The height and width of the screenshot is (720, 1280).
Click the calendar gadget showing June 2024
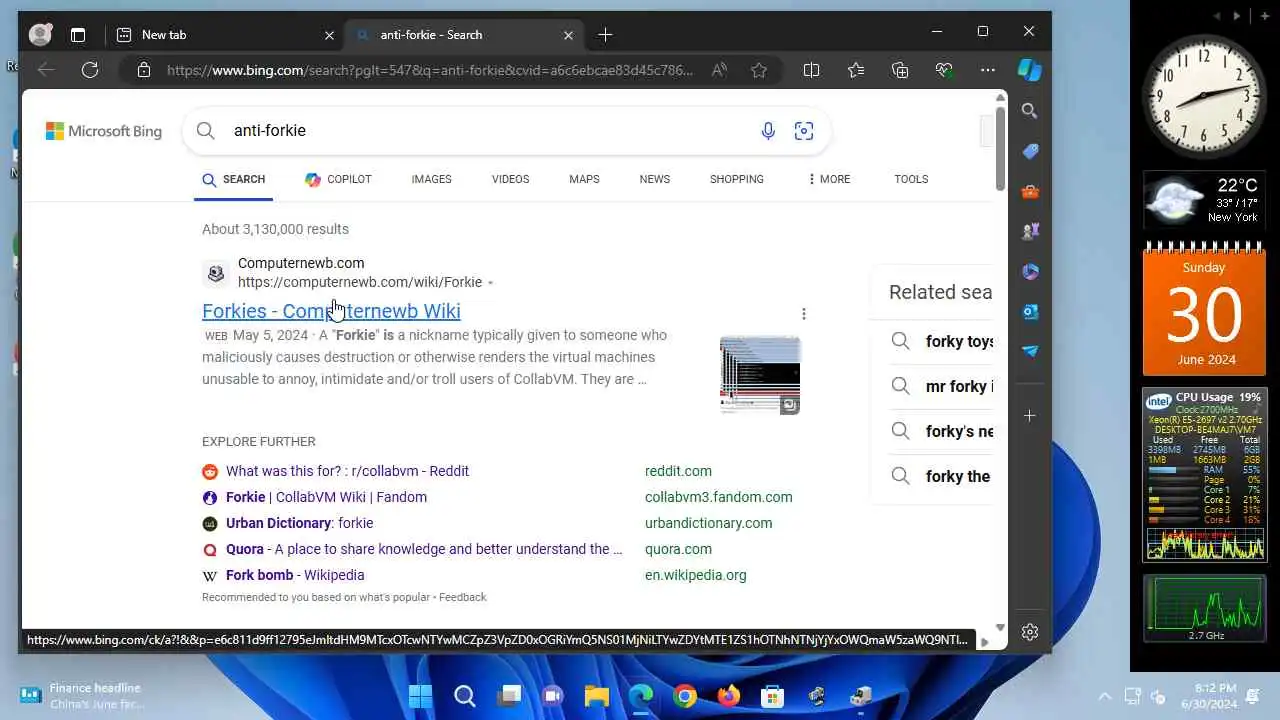click(x=1204, y=309)
